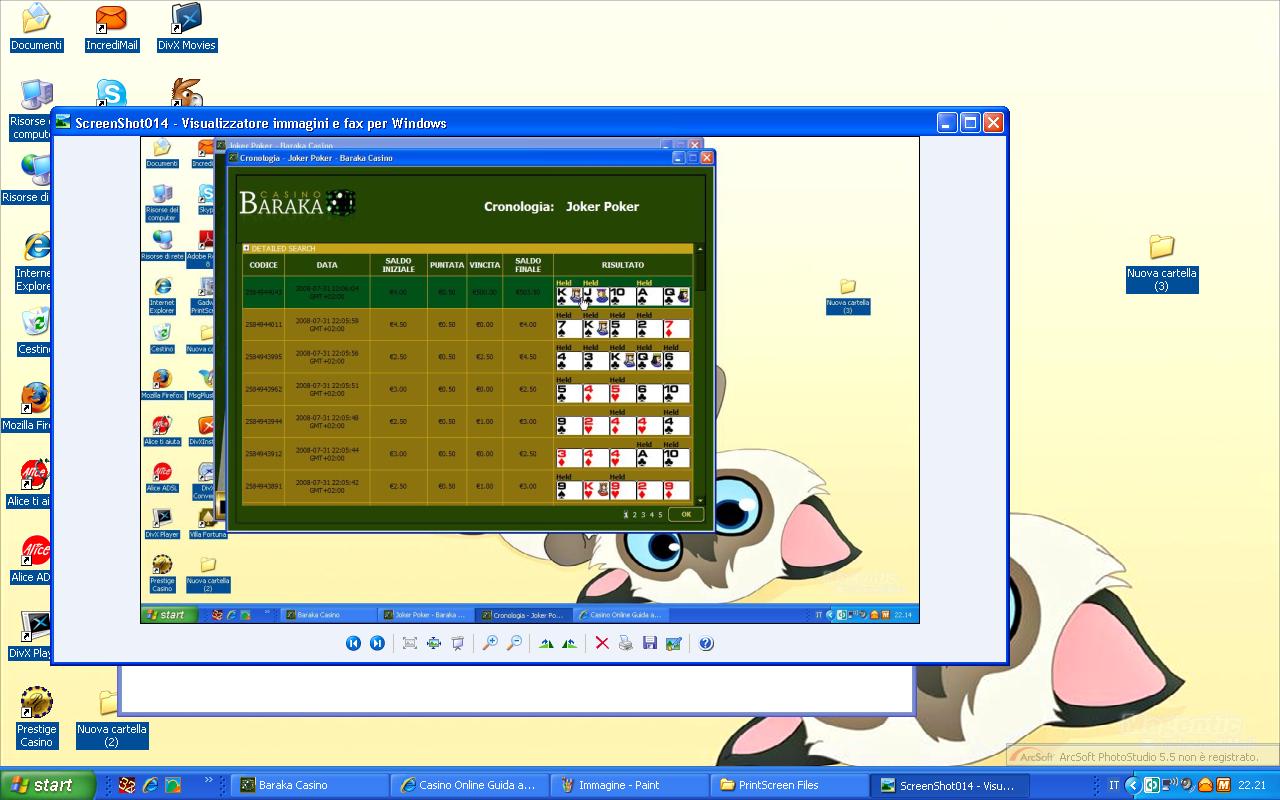Select Nuova cartella (3) folder on desktop
Screen dimensions: 1280x800
coord(1161,264)
